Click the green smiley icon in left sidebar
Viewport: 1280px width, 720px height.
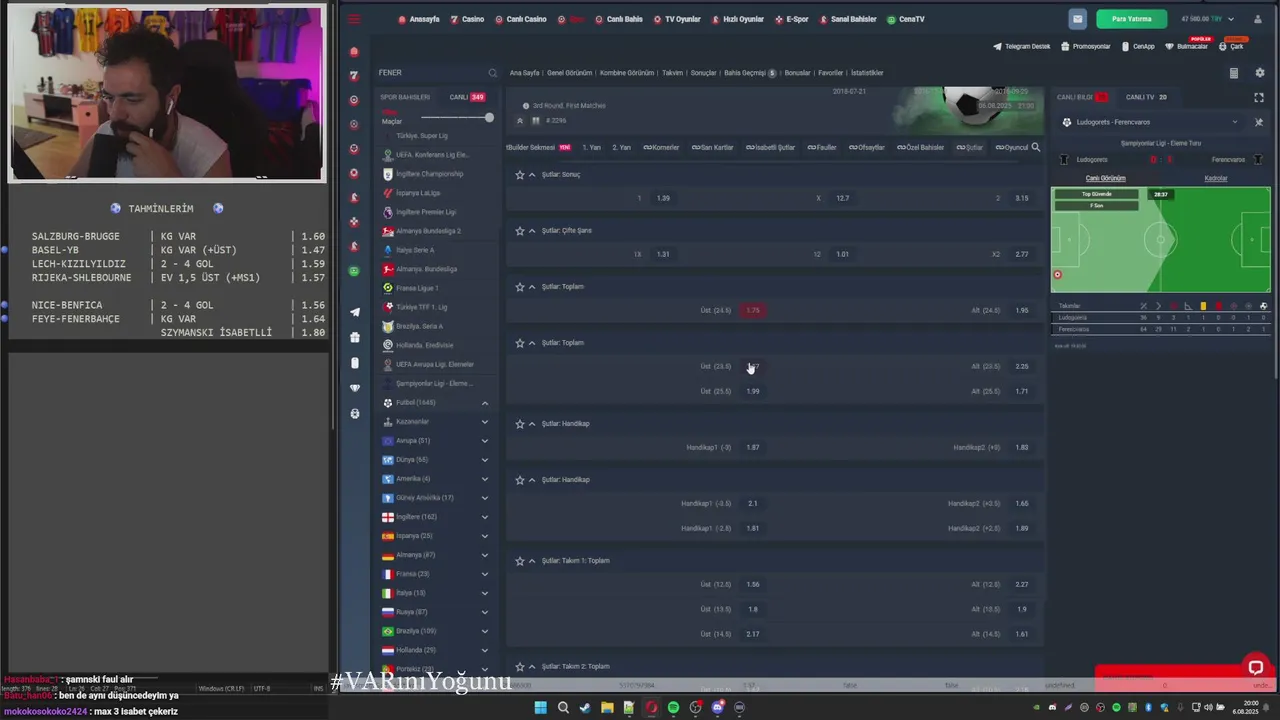354,271
